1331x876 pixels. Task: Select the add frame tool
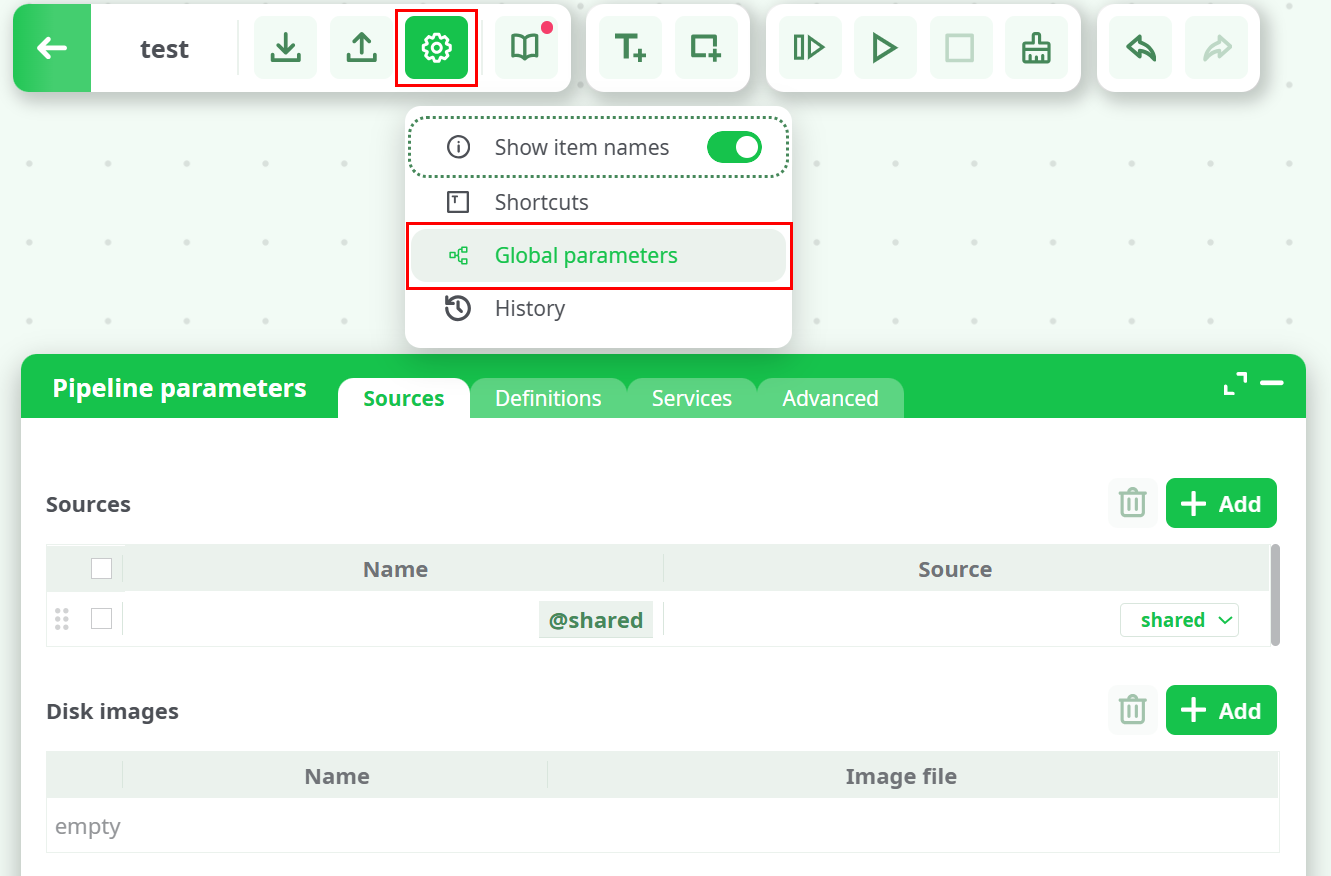tap(707, 47)
